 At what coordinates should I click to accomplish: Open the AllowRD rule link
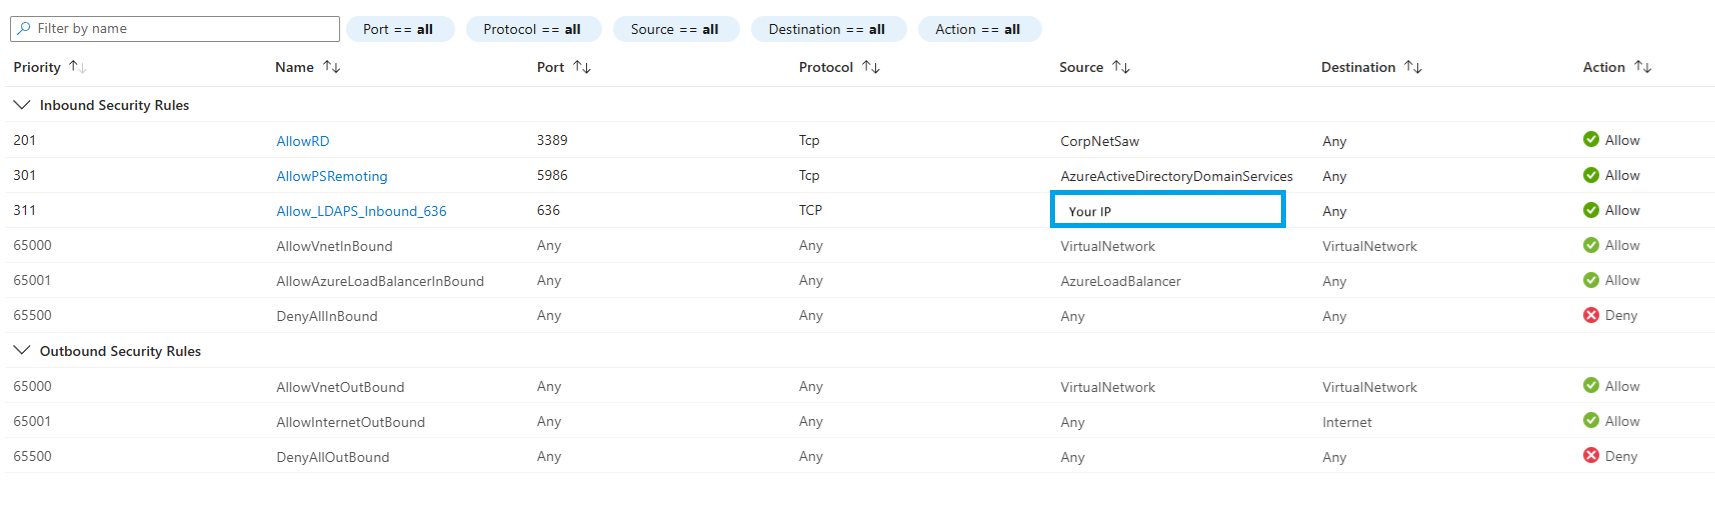coord(303,141)
